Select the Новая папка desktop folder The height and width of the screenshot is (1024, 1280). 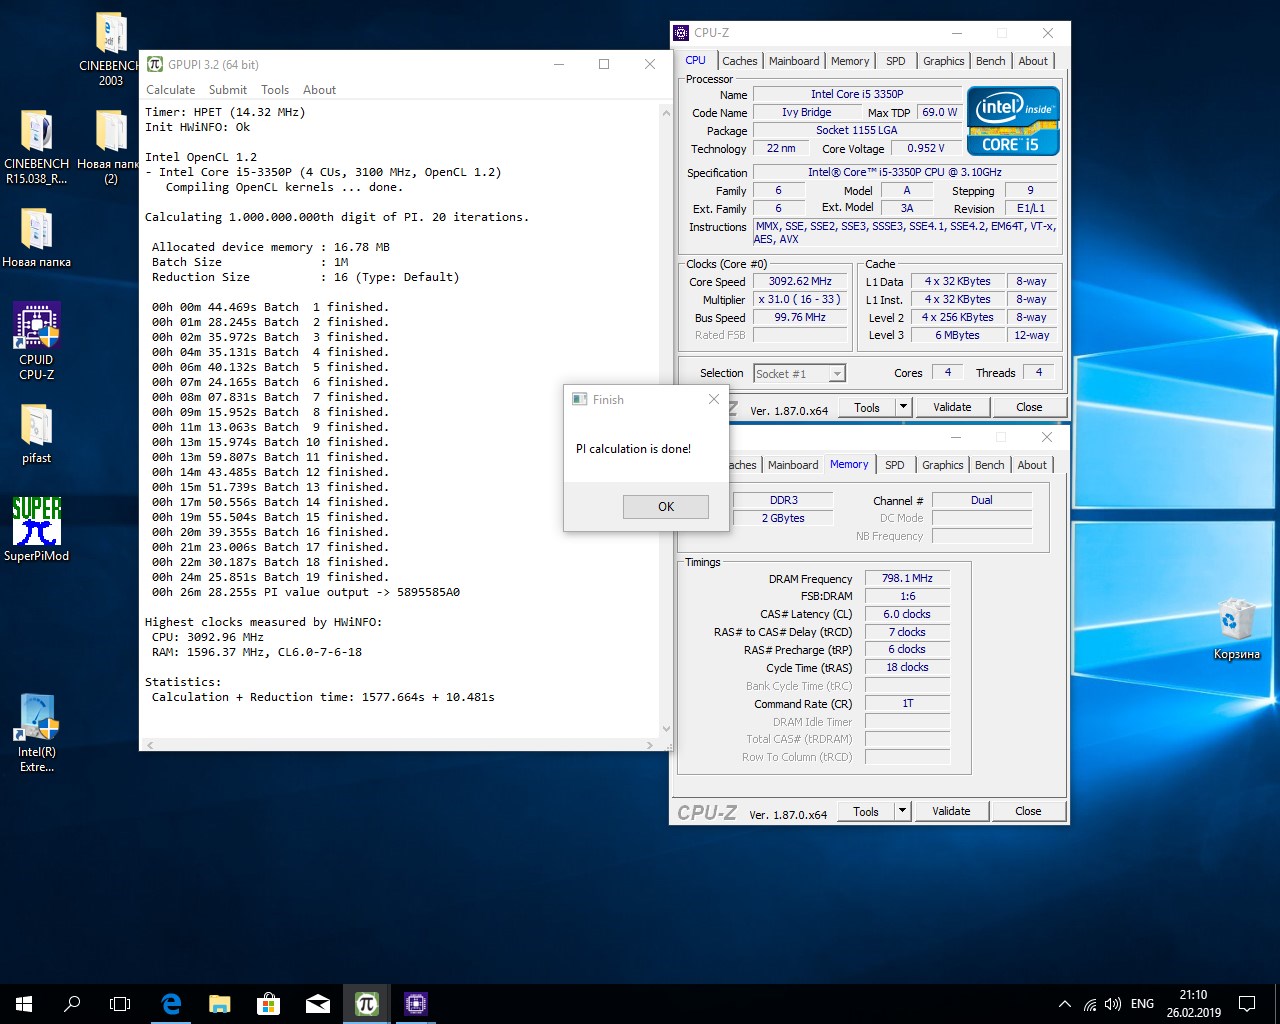click(37, 237)
